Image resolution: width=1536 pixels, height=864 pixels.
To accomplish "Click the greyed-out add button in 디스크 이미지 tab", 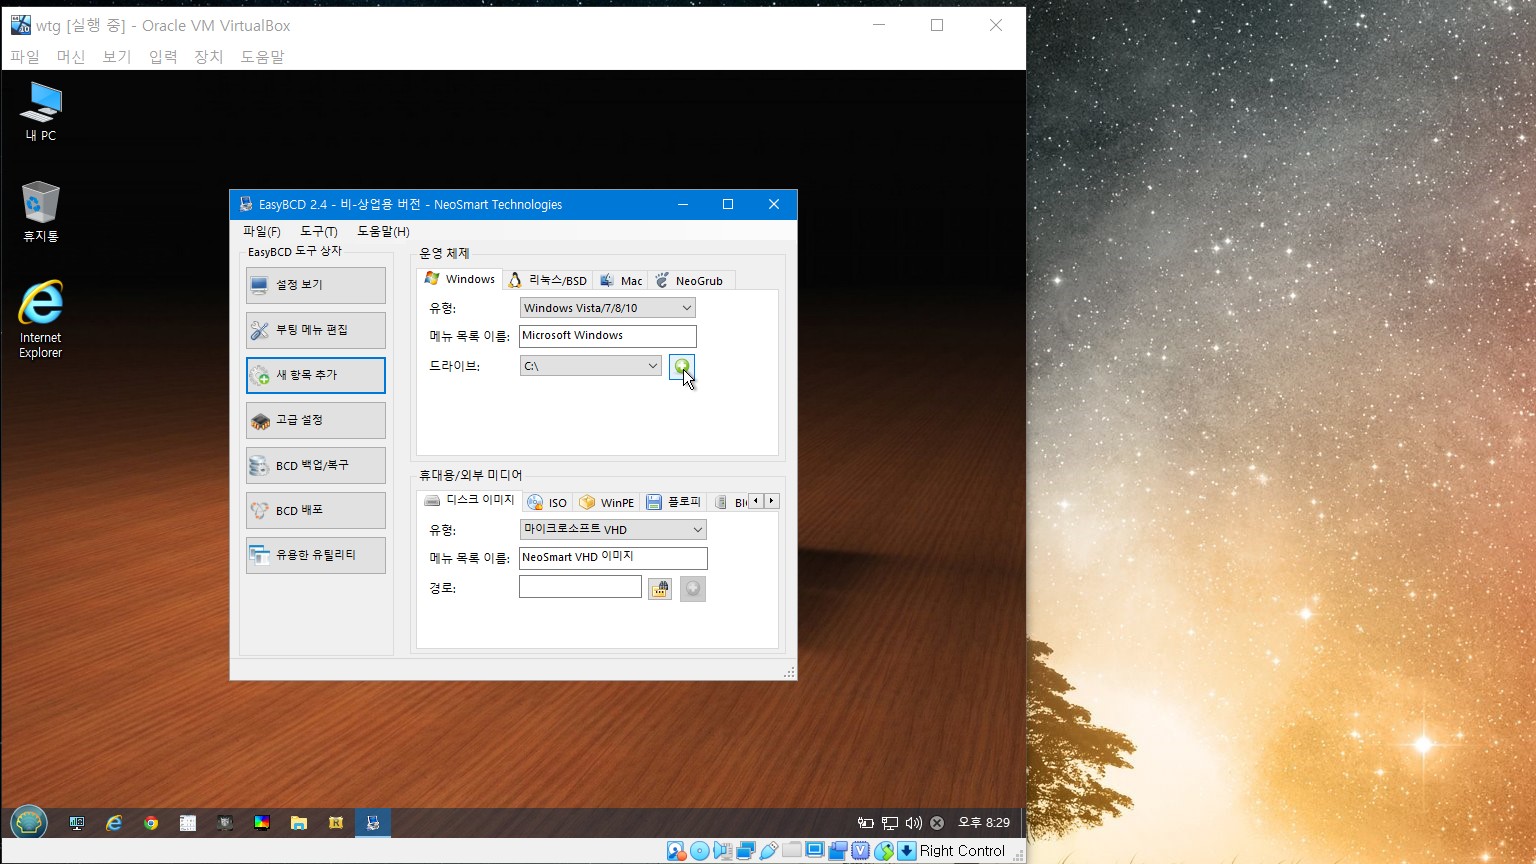I will (x=693, y=589).
